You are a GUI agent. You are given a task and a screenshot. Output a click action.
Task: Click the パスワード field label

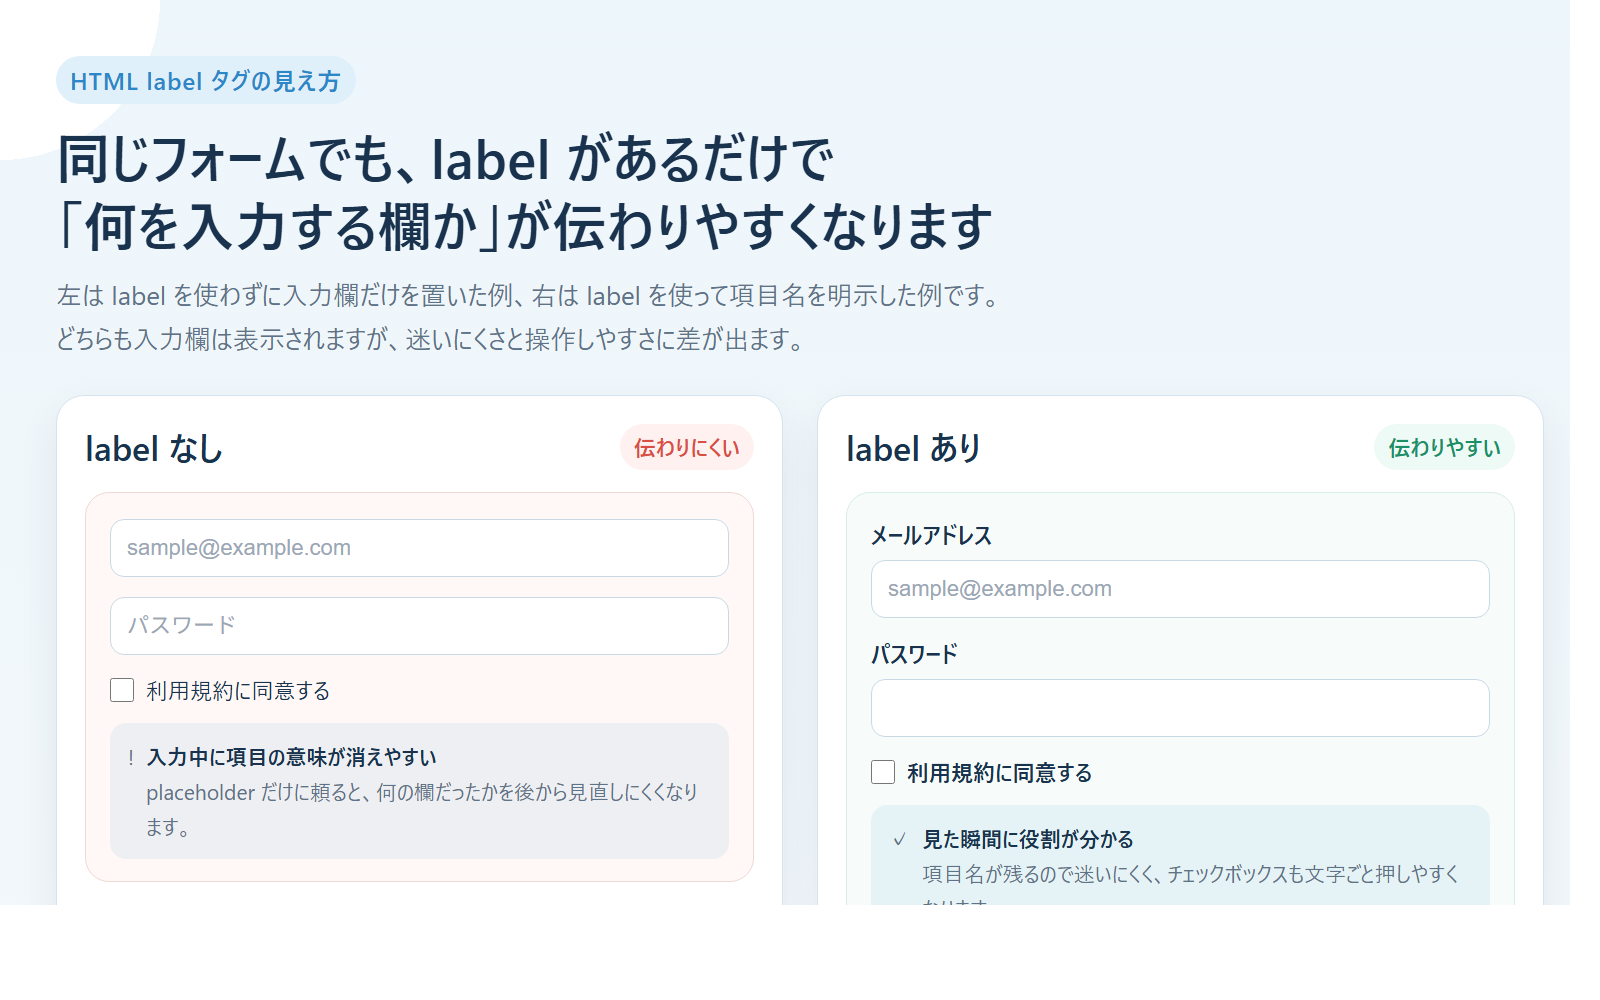[x=913, y=653]
